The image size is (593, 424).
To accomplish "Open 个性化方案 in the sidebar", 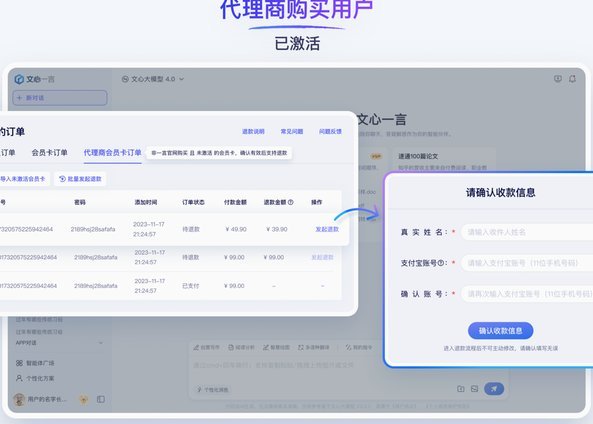I will 35,378.
